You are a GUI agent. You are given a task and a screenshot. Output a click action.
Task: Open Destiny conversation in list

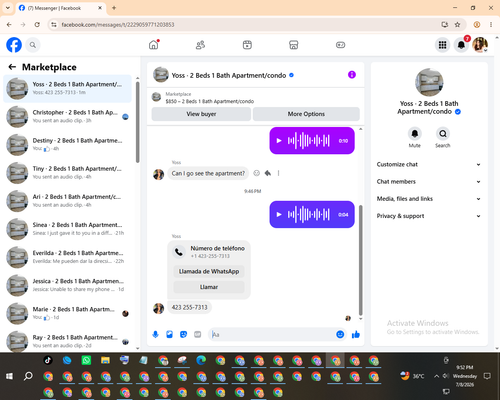point(67,145)
